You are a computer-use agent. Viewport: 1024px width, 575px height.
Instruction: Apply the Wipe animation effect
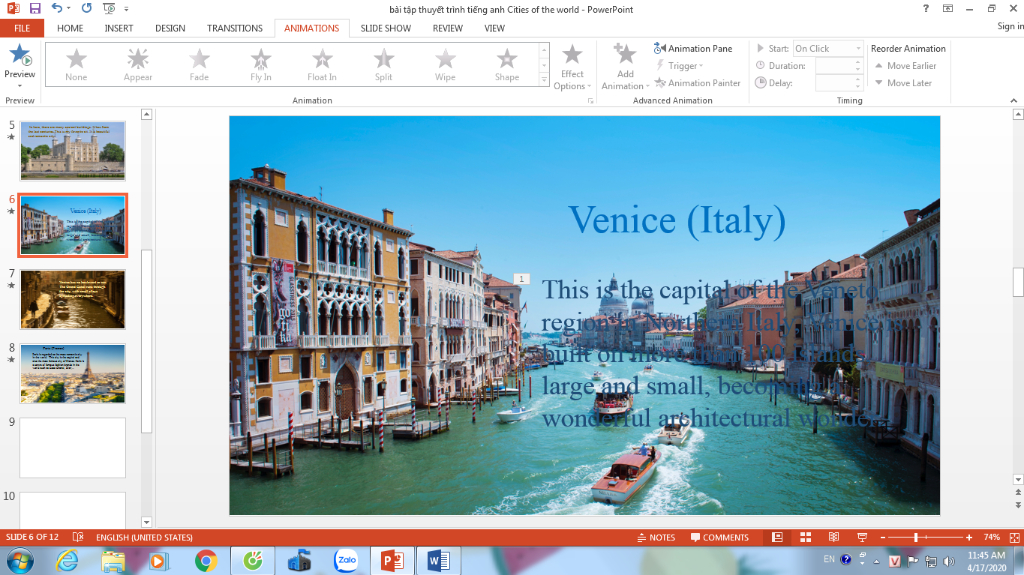click(445, 64)
